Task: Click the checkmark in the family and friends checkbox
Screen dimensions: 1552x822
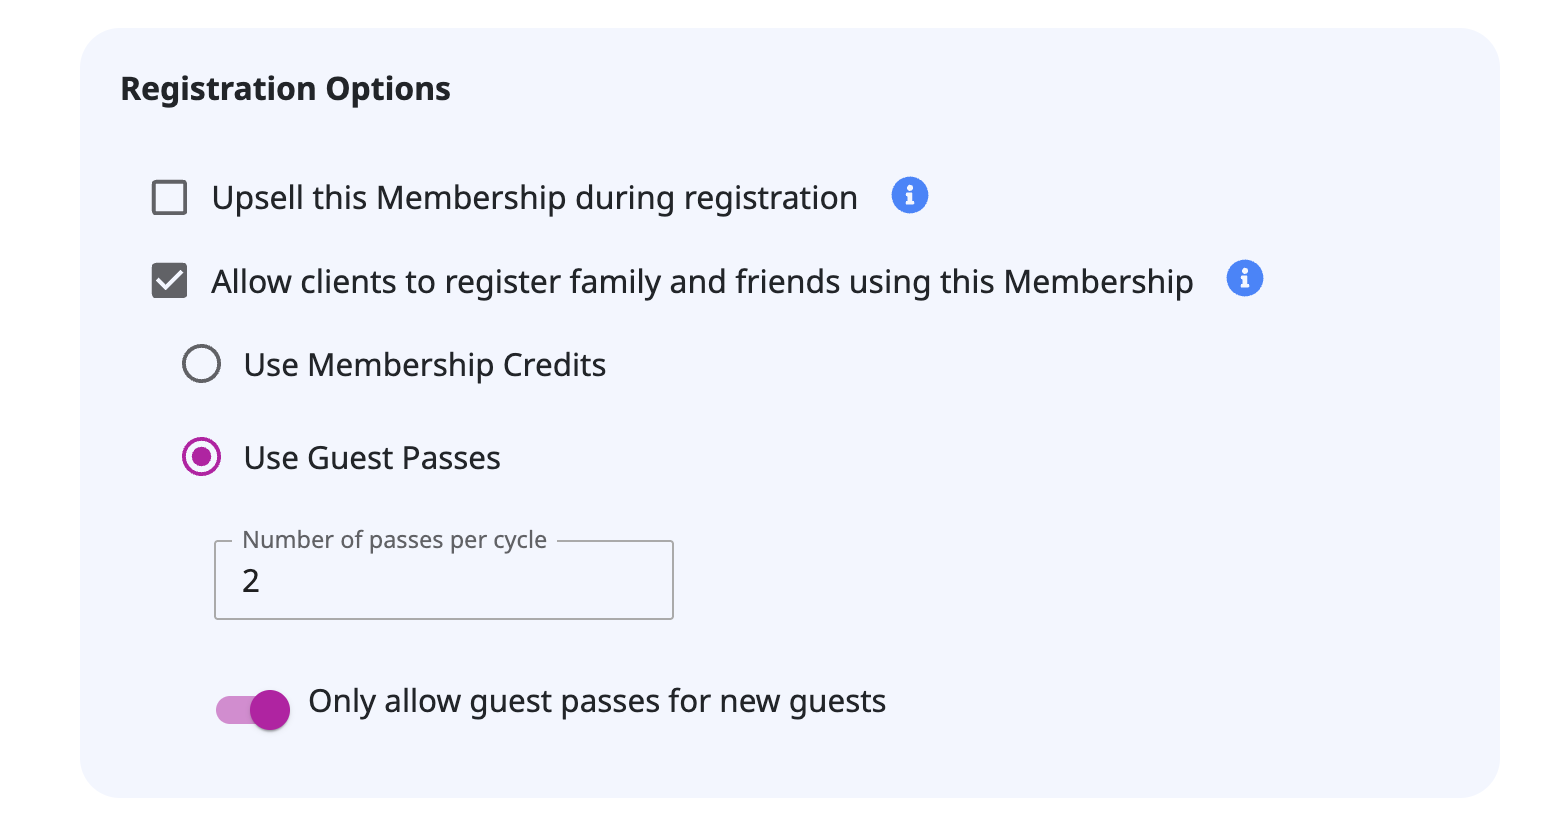Action: (169, 281)
